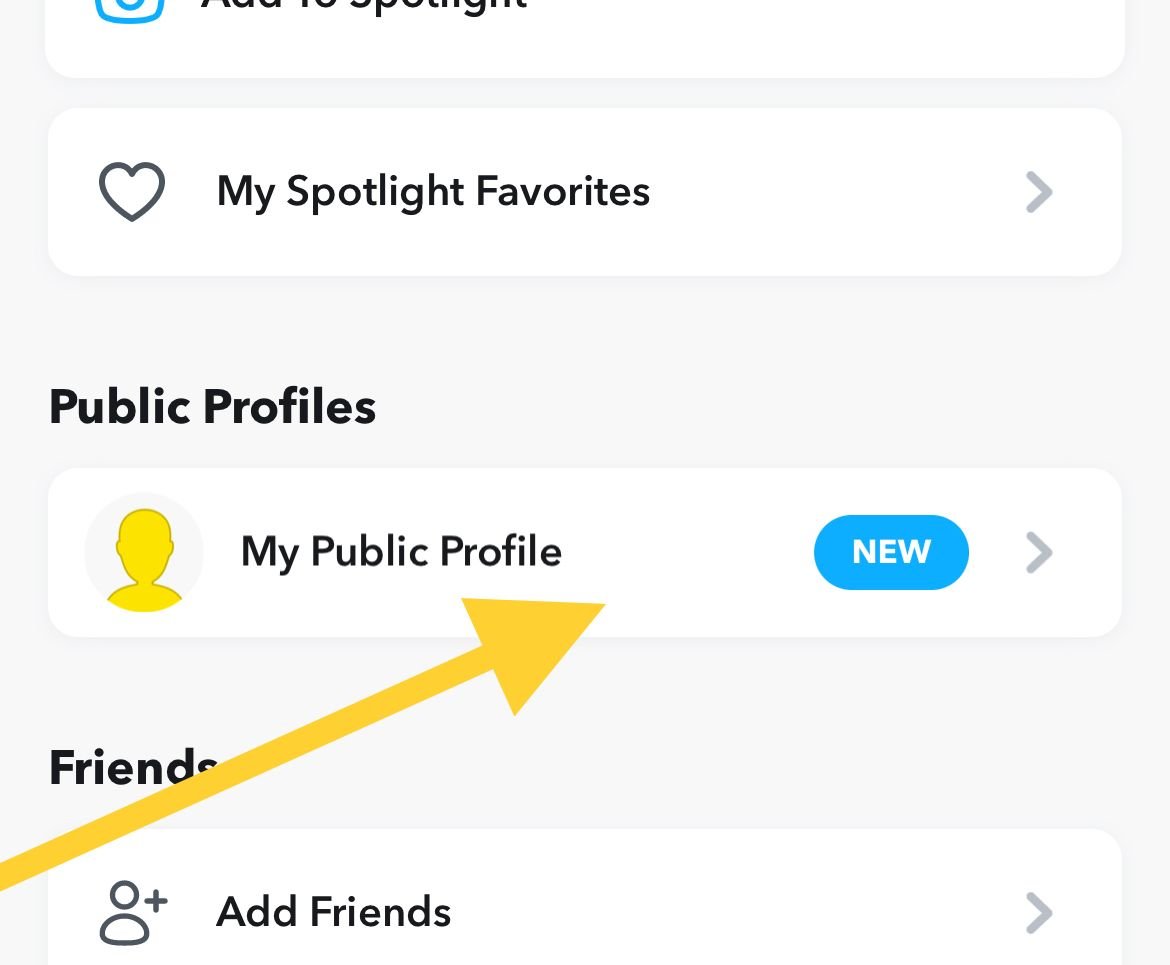
Task: Tap the partially visible Add To Spotlight label
Action: tap(364, 4)
